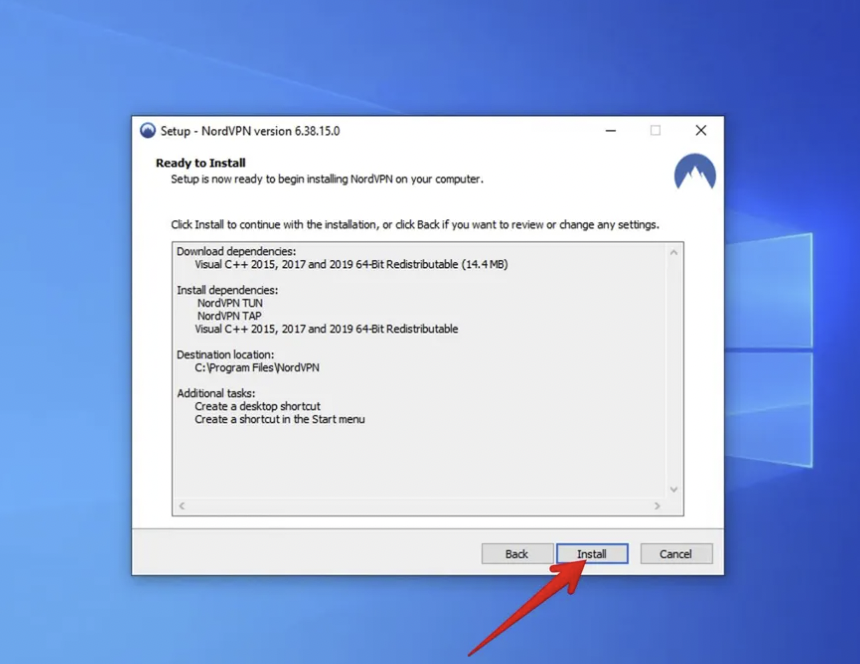Click the scroll right arrow under the summary

(657, 506)
